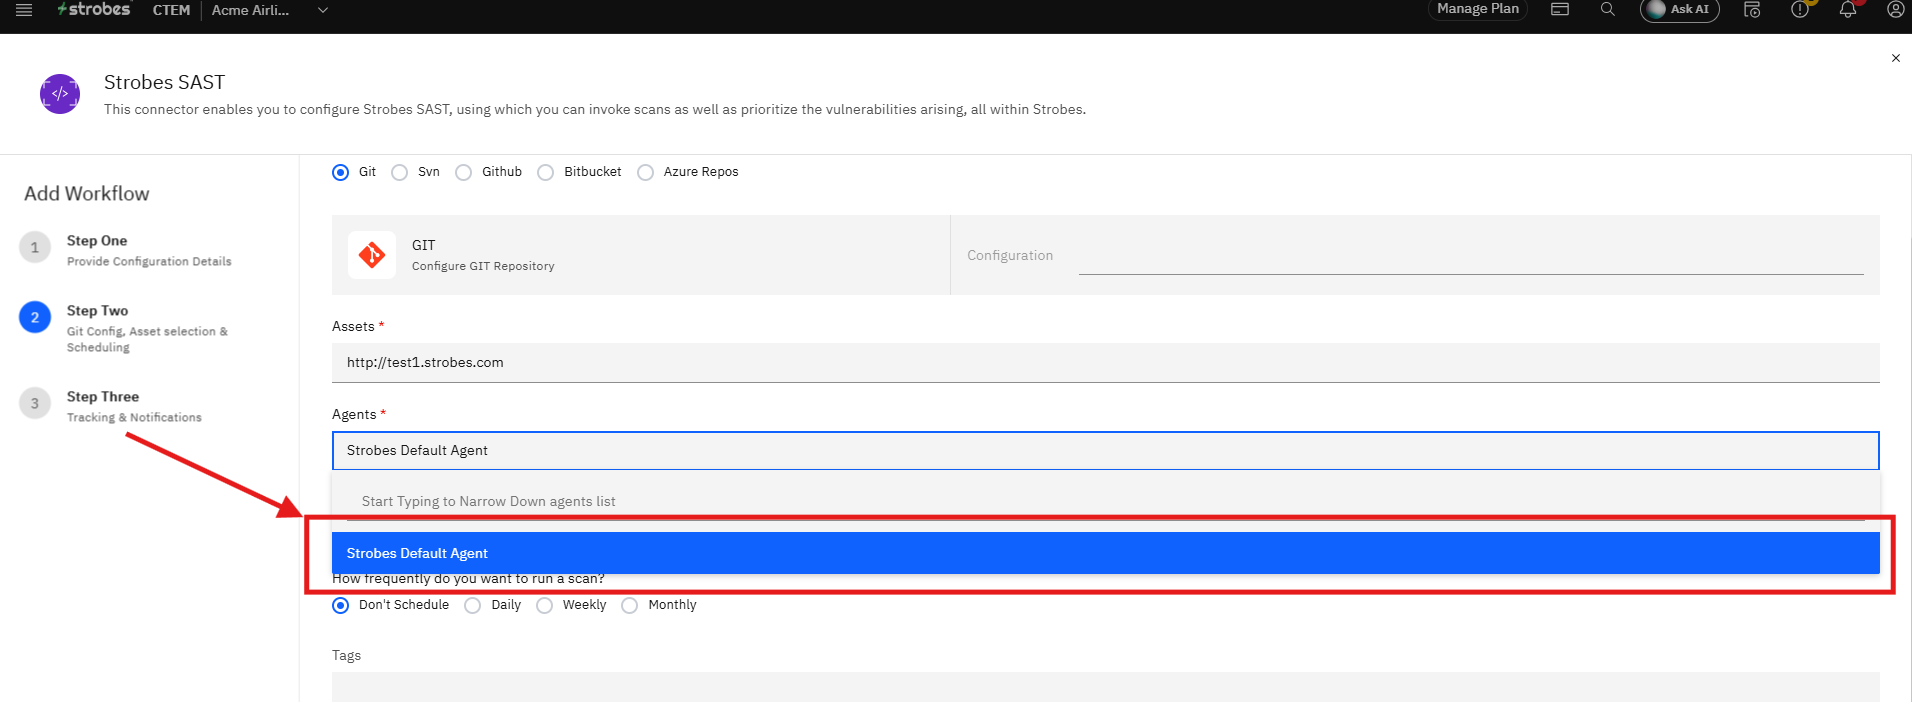Screen dimensions: 1912x702
Task: Go to Step Two Git Config
Action: tap(126, 328)
